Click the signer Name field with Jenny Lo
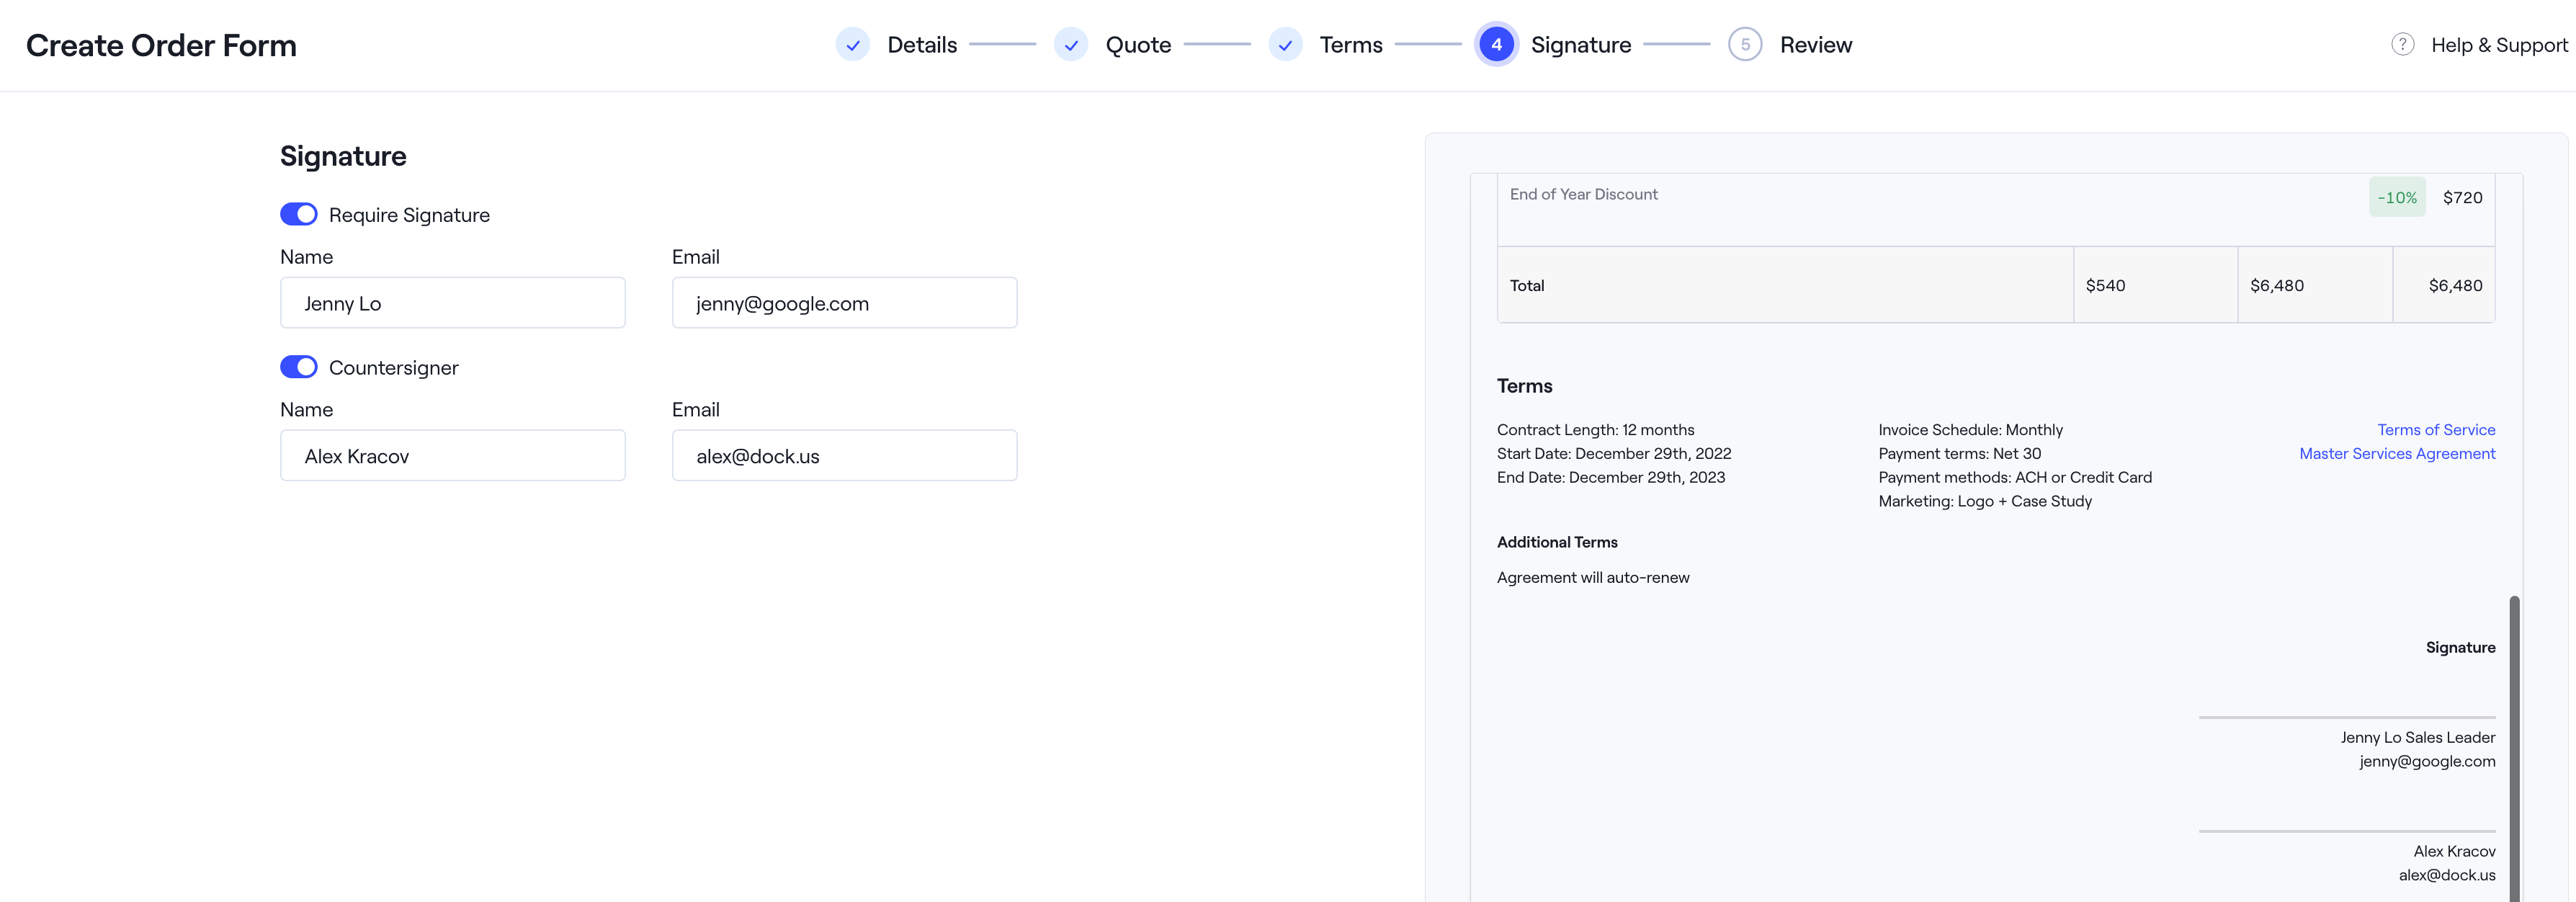The image size is (2576, 902). (453, 303)
